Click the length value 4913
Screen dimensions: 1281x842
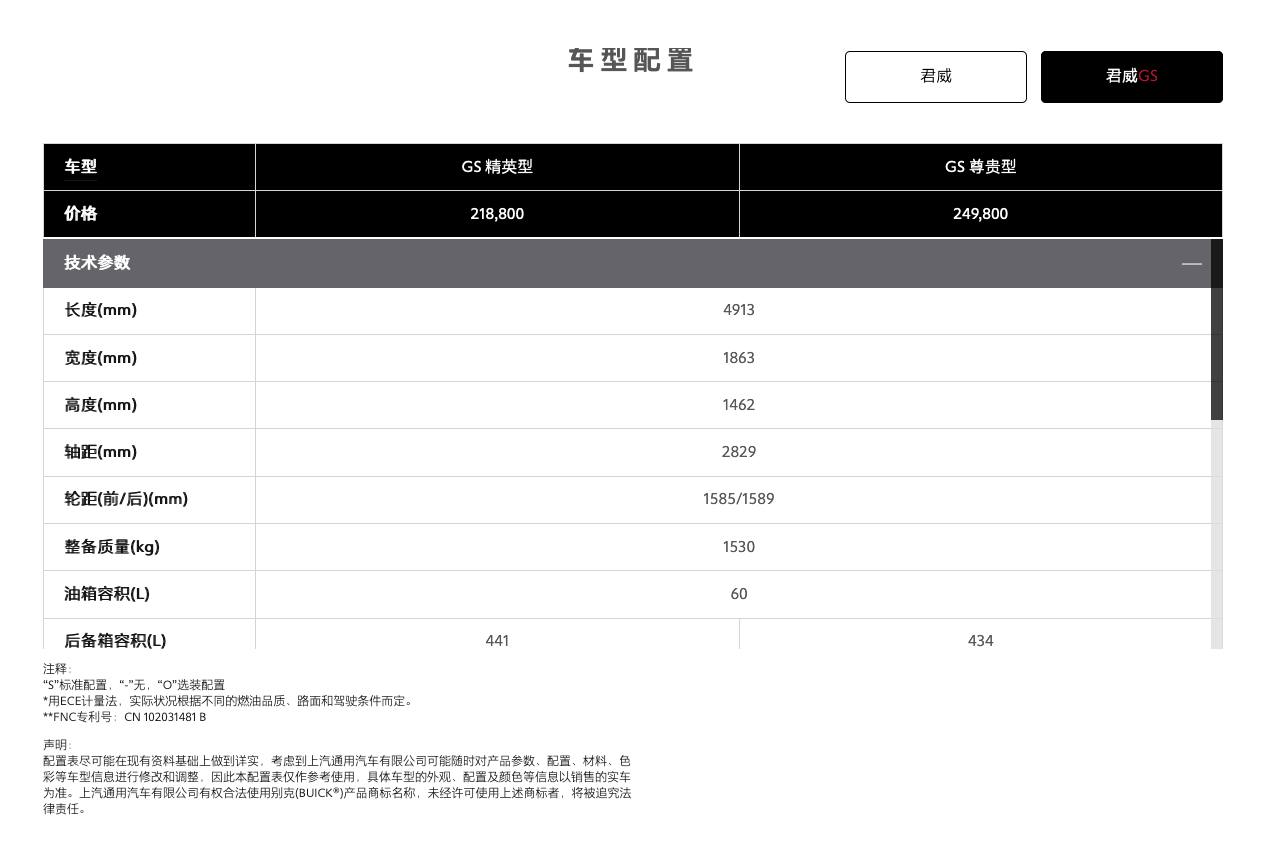(x=739, y=310)
